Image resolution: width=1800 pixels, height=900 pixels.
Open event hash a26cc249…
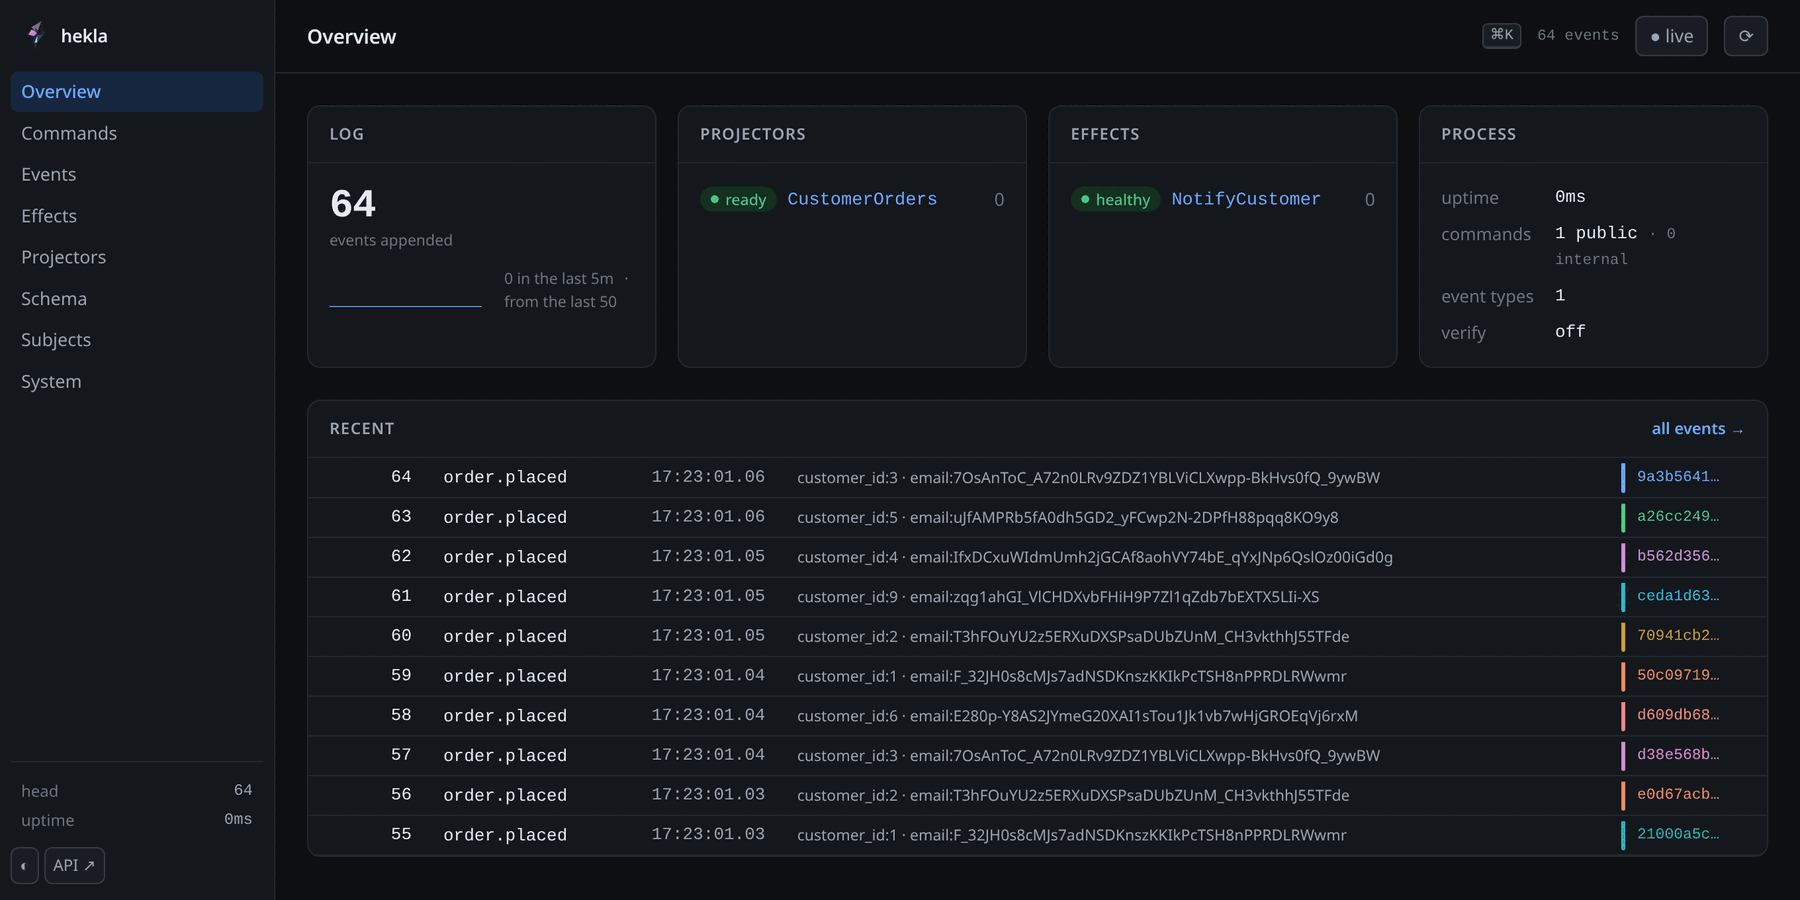coord(1678,517)
